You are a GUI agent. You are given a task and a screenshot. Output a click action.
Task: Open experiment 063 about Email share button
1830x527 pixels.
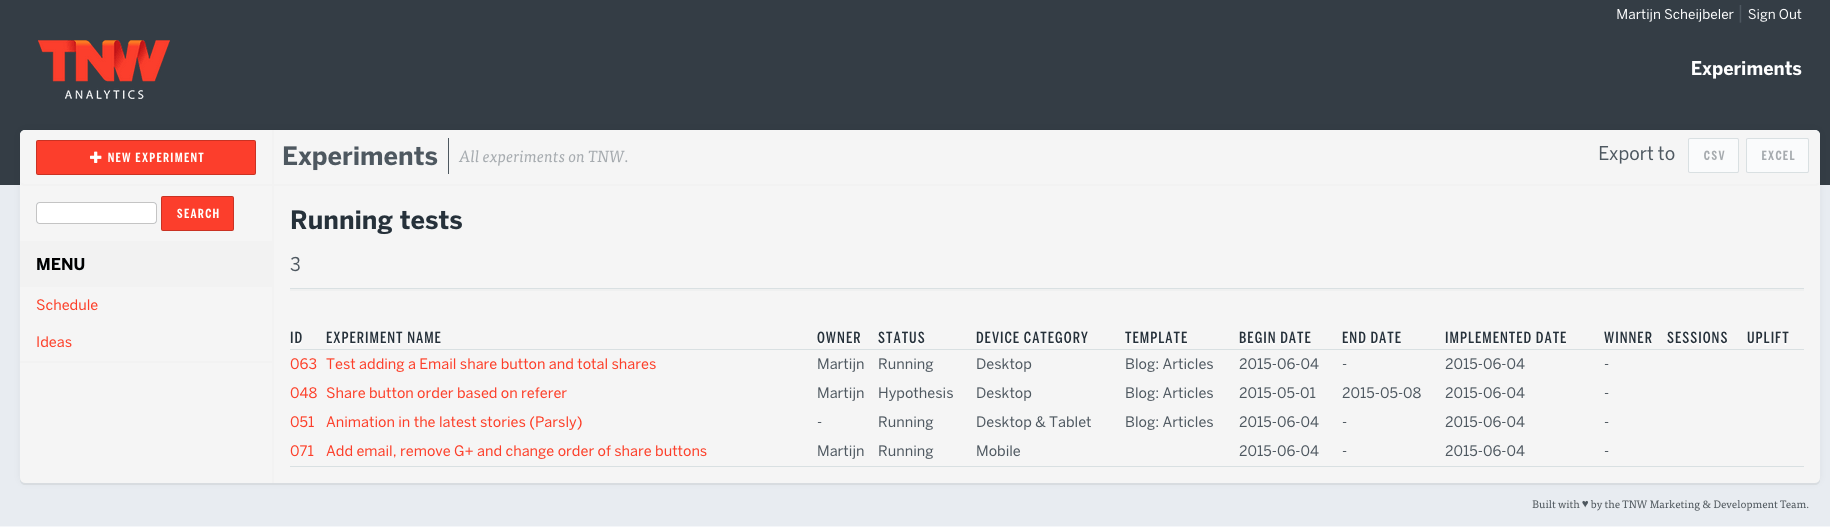coord(490,364)
